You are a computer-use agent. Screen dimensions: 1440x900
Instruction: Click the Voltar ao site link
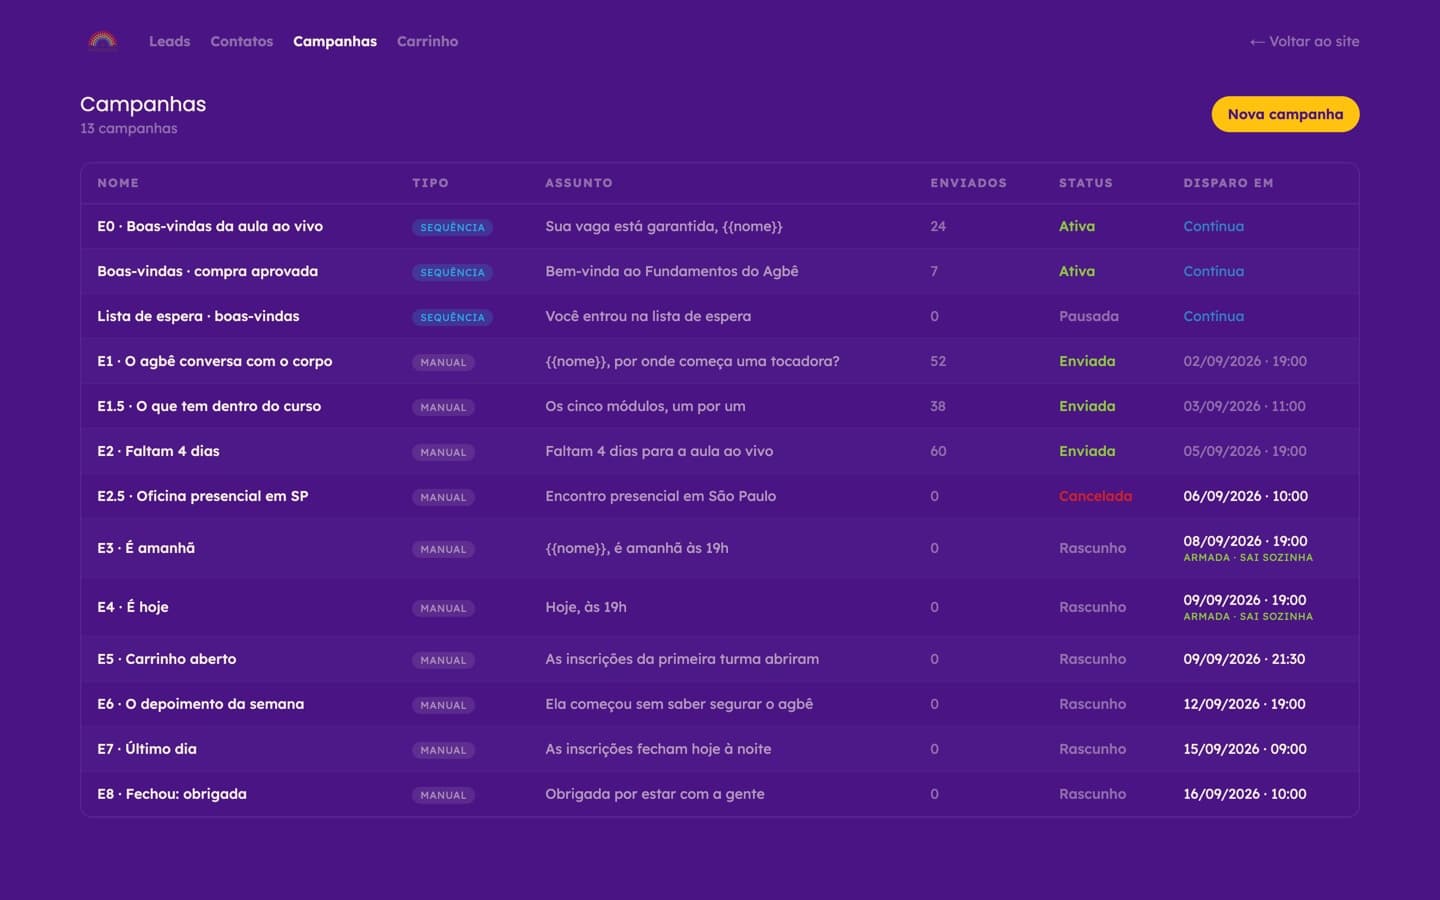(x=1304, y=41)
